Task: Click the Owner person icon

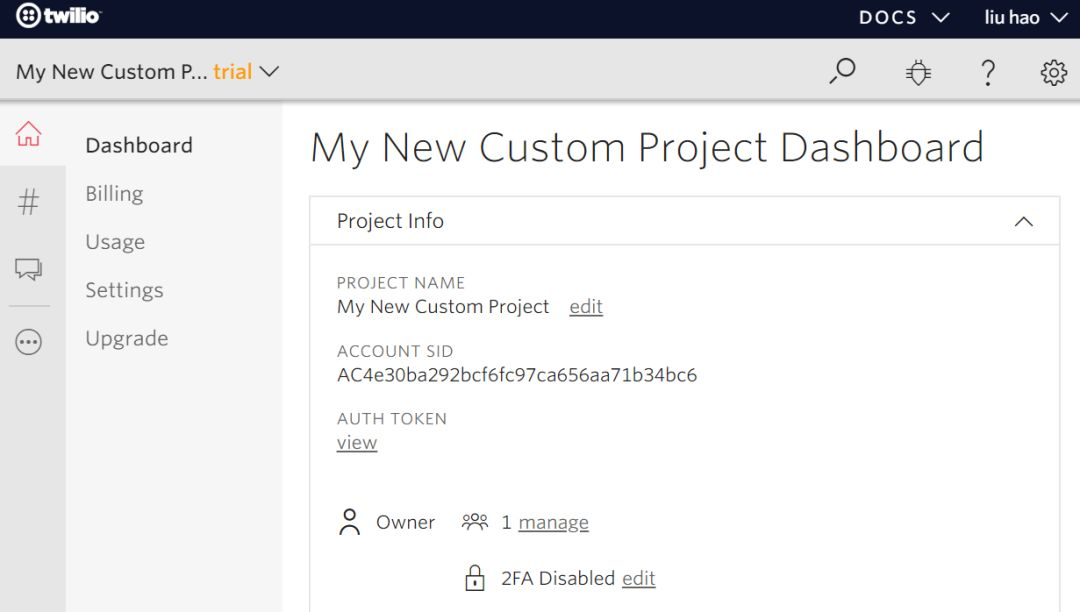Action: [x=349, y=522]
